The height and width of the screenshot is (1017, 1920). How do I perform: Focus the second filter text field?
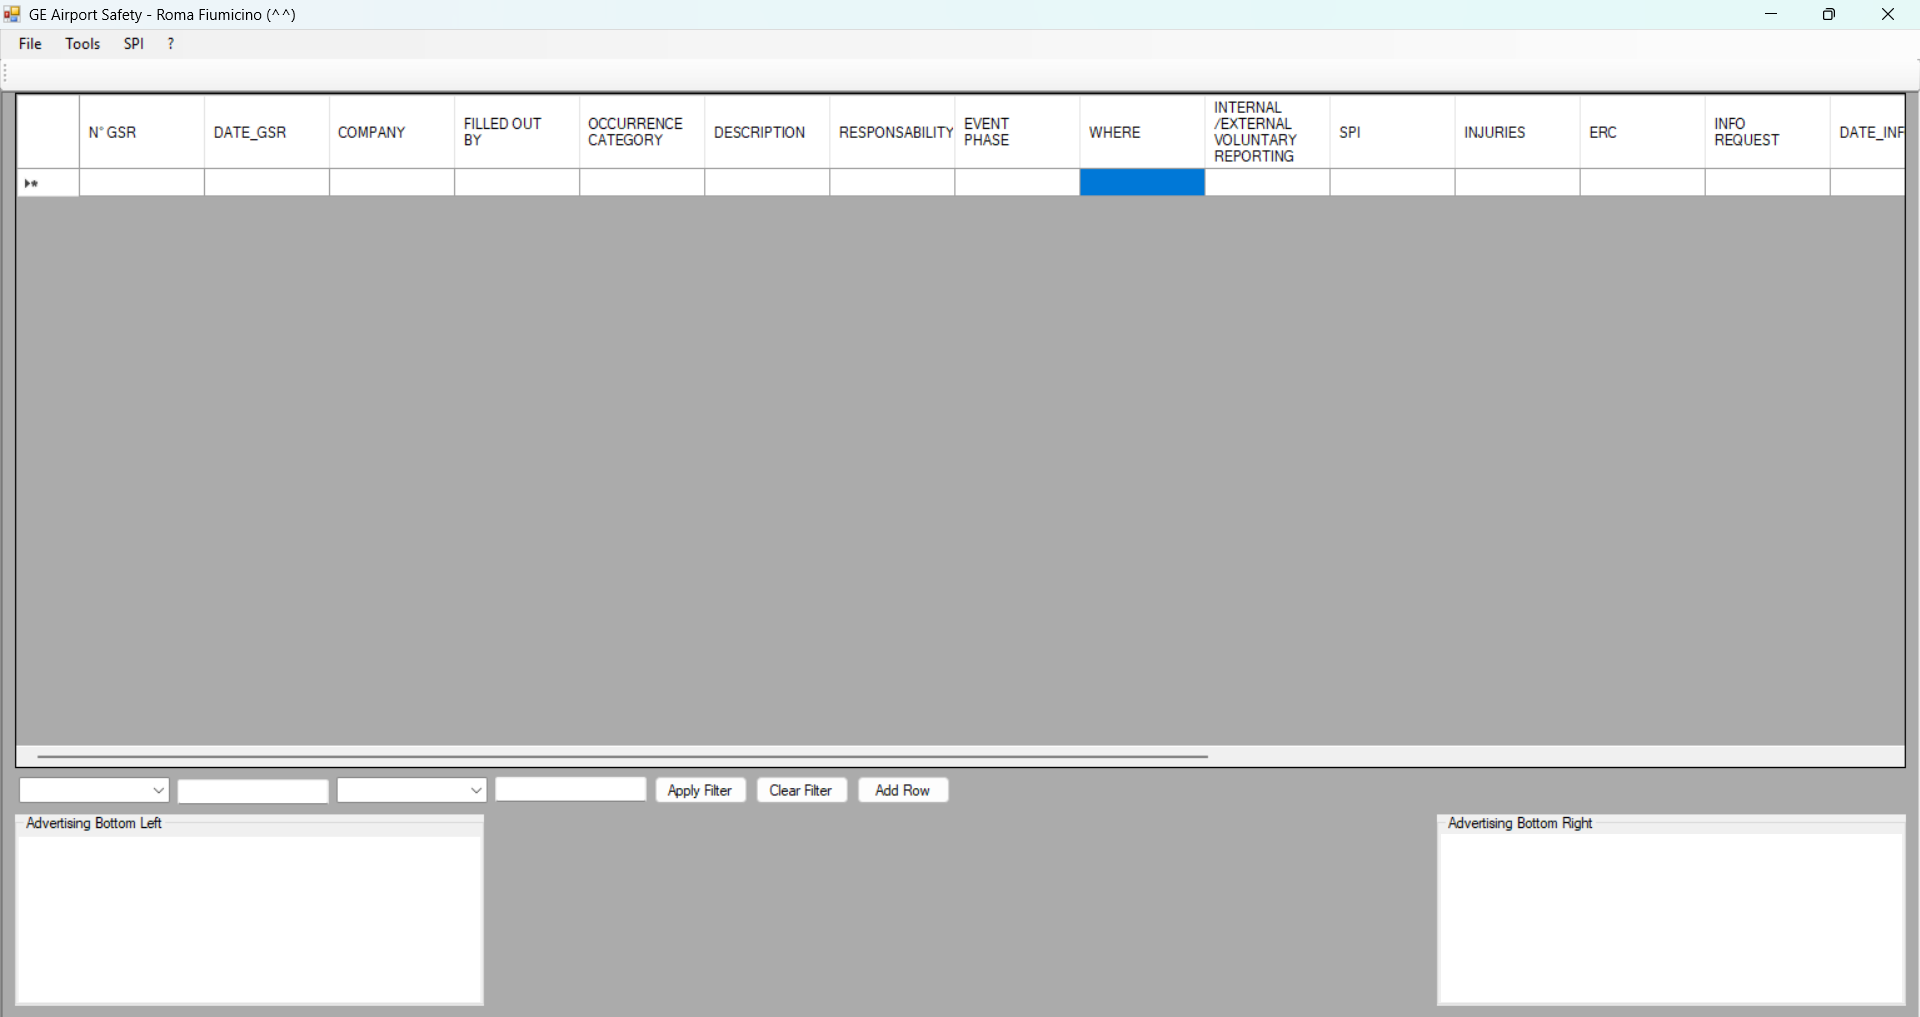pos(570,790)
